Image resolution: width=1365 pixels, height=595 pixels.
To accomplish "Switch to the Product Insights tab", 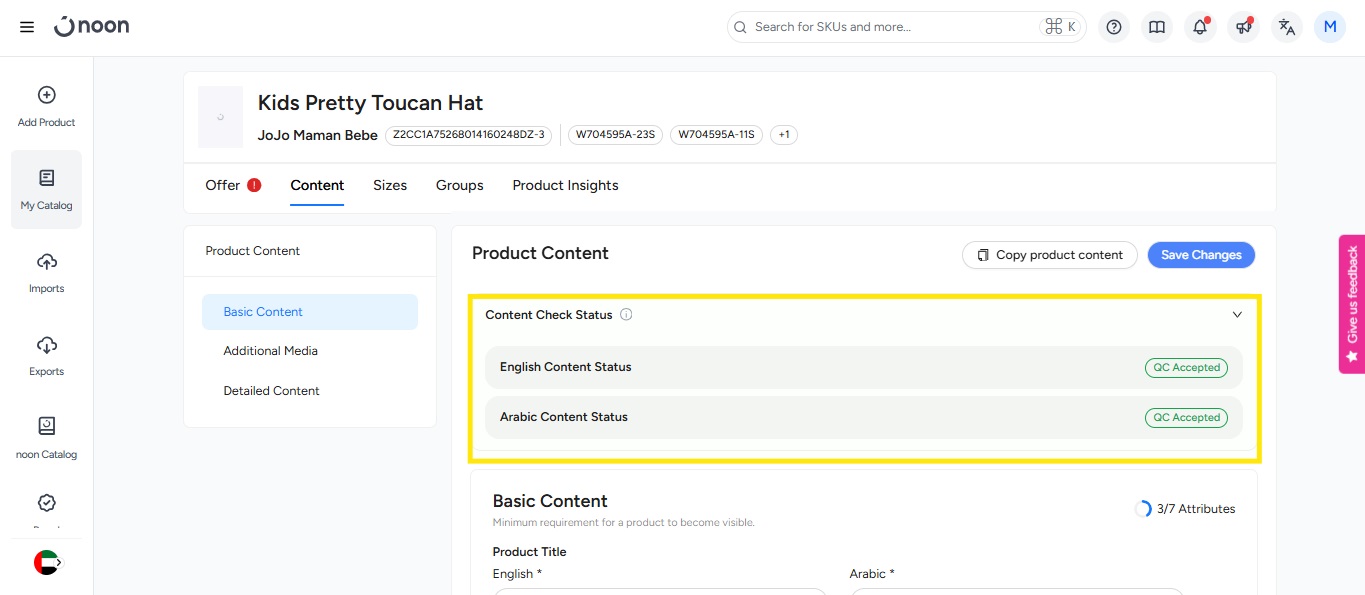I will pyautogui.click(x=565, y=185).
